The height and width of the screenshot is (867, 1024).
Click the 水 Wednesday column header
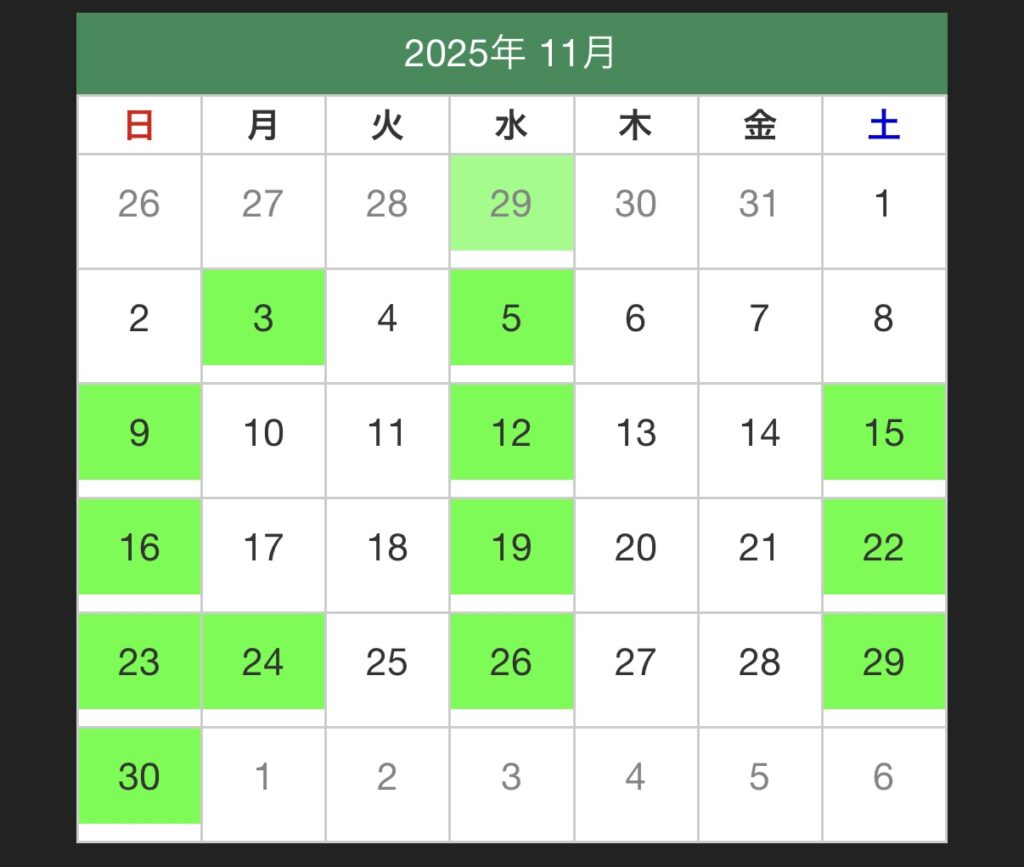[x=511, y=126]
